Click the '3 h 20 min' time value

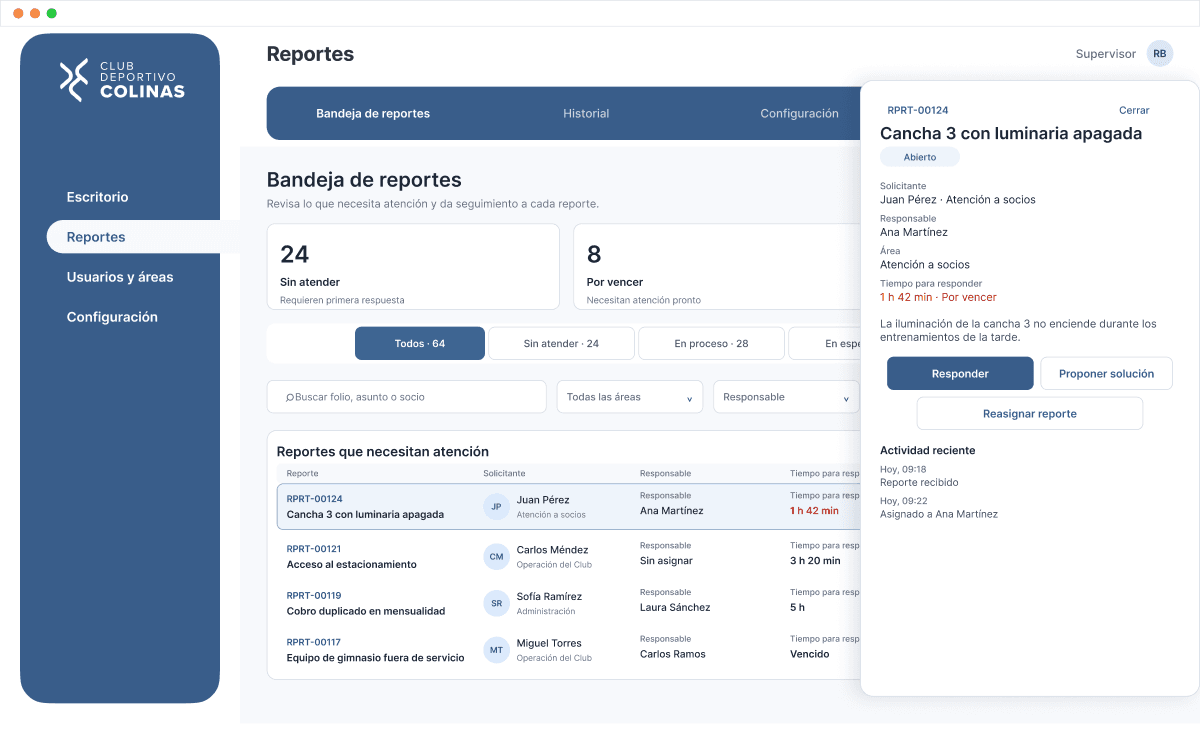tap(815, 561)
